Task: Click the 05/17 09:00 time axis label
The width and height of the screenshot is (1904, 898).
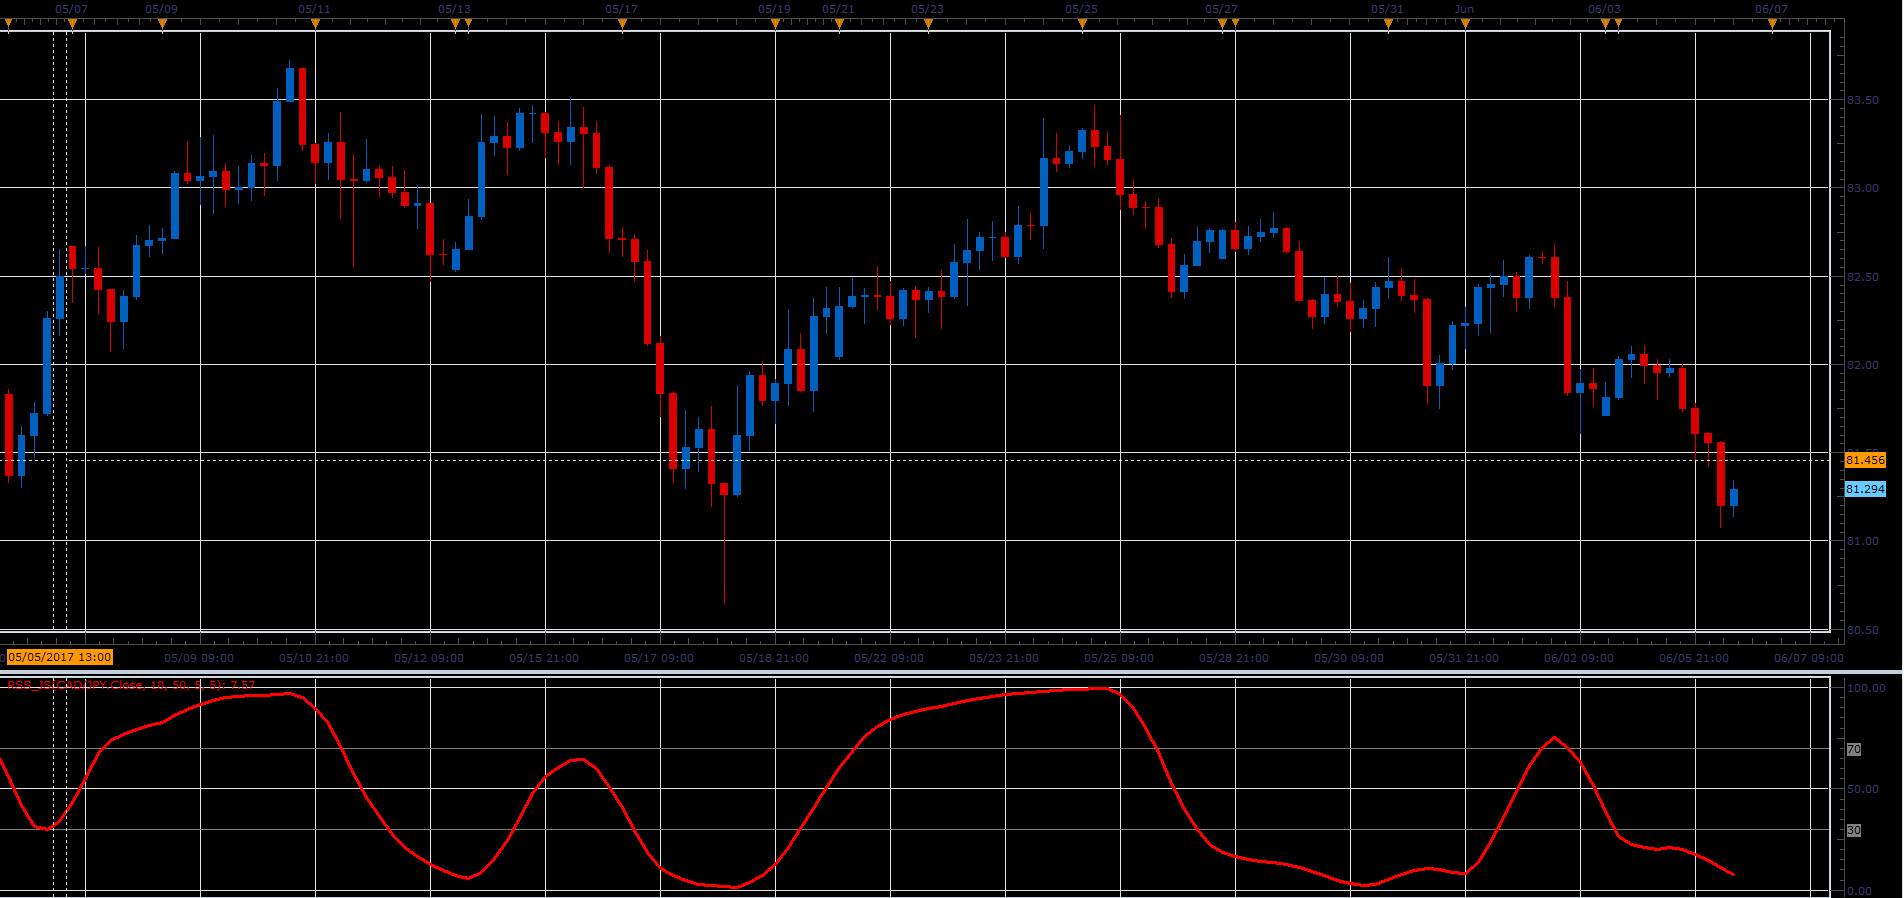Action: click(659, 658)
